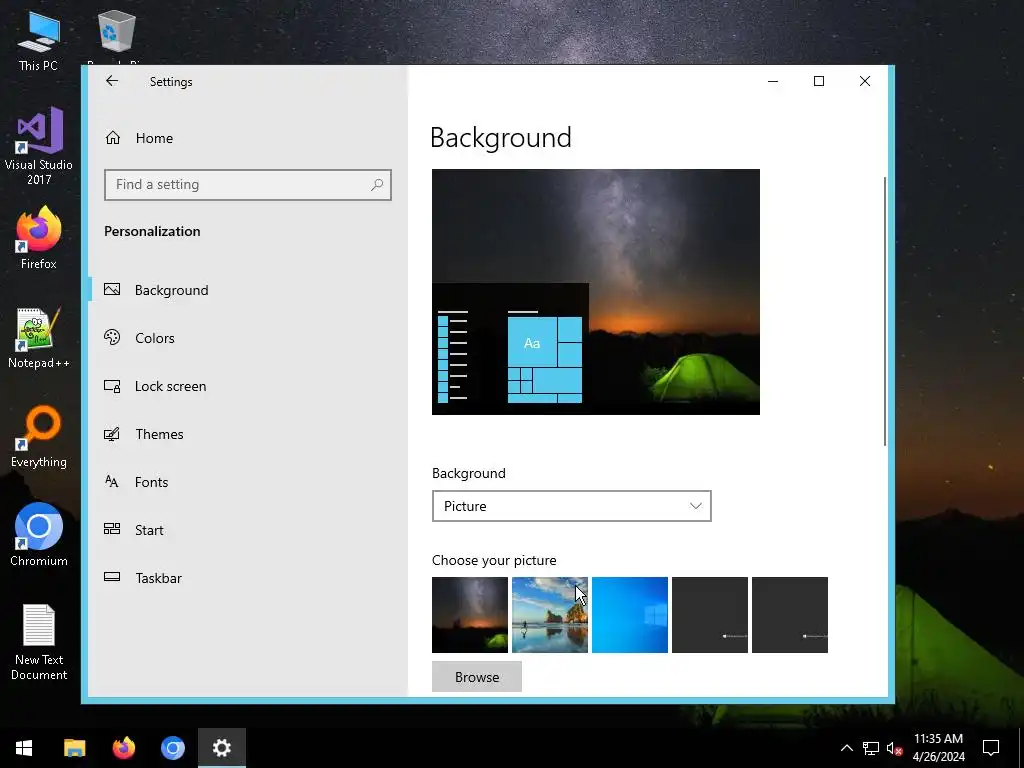Maximize the Settings window
1024x768 pixels.
click(x=819, y=81)
